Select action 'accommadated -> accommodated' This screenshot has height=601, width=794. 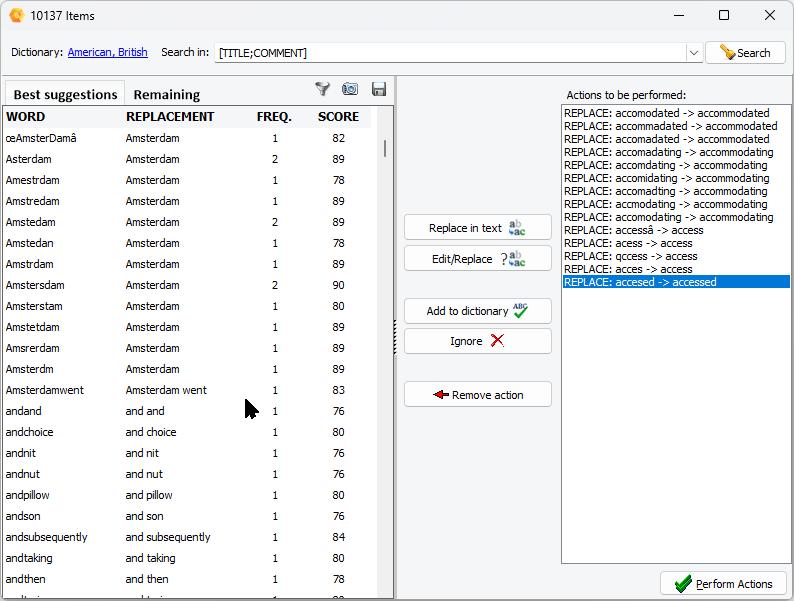click(676, 126)
